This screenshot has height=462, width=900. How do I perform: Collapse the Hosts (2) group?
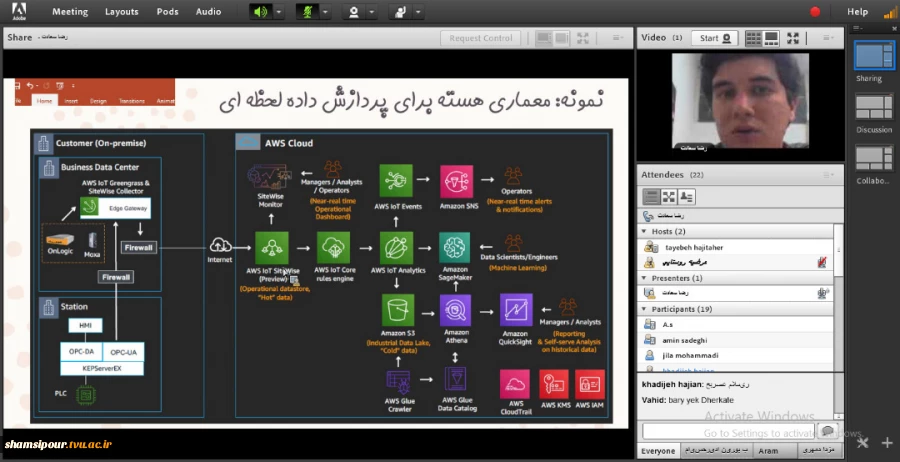point(644,231)
